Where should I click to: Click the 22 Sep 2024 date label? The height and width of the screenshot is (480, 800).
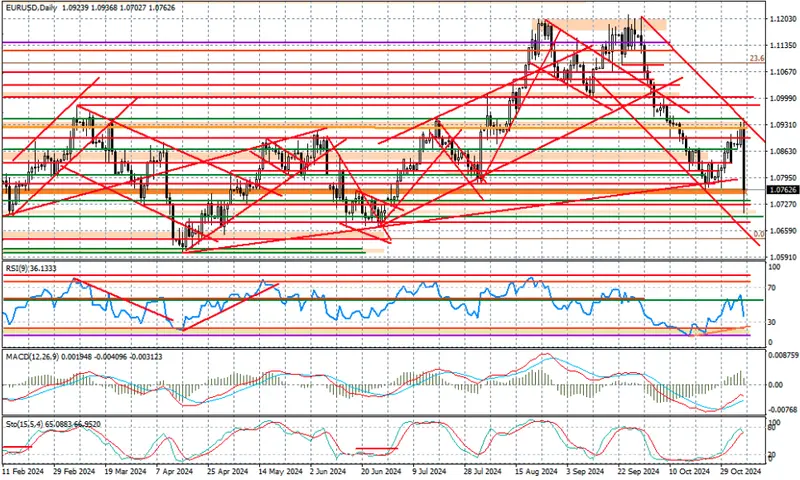638,471
